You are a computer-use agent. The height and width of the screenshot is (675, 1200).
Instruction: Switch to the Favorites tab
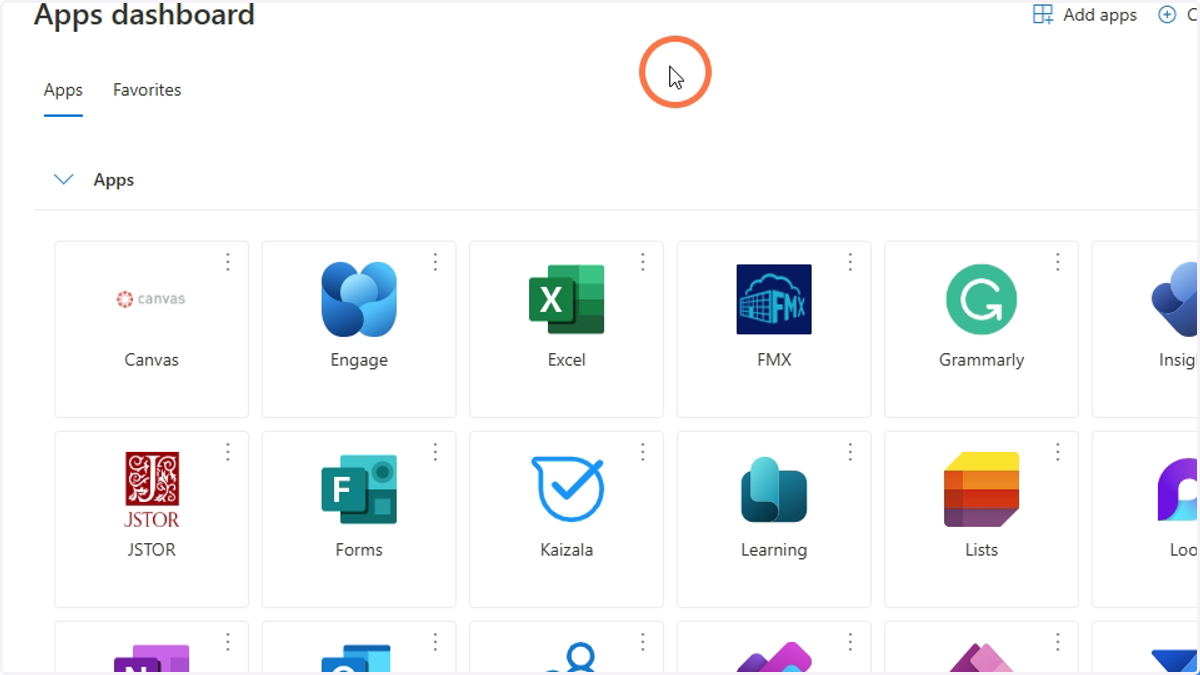coord(147,90)
